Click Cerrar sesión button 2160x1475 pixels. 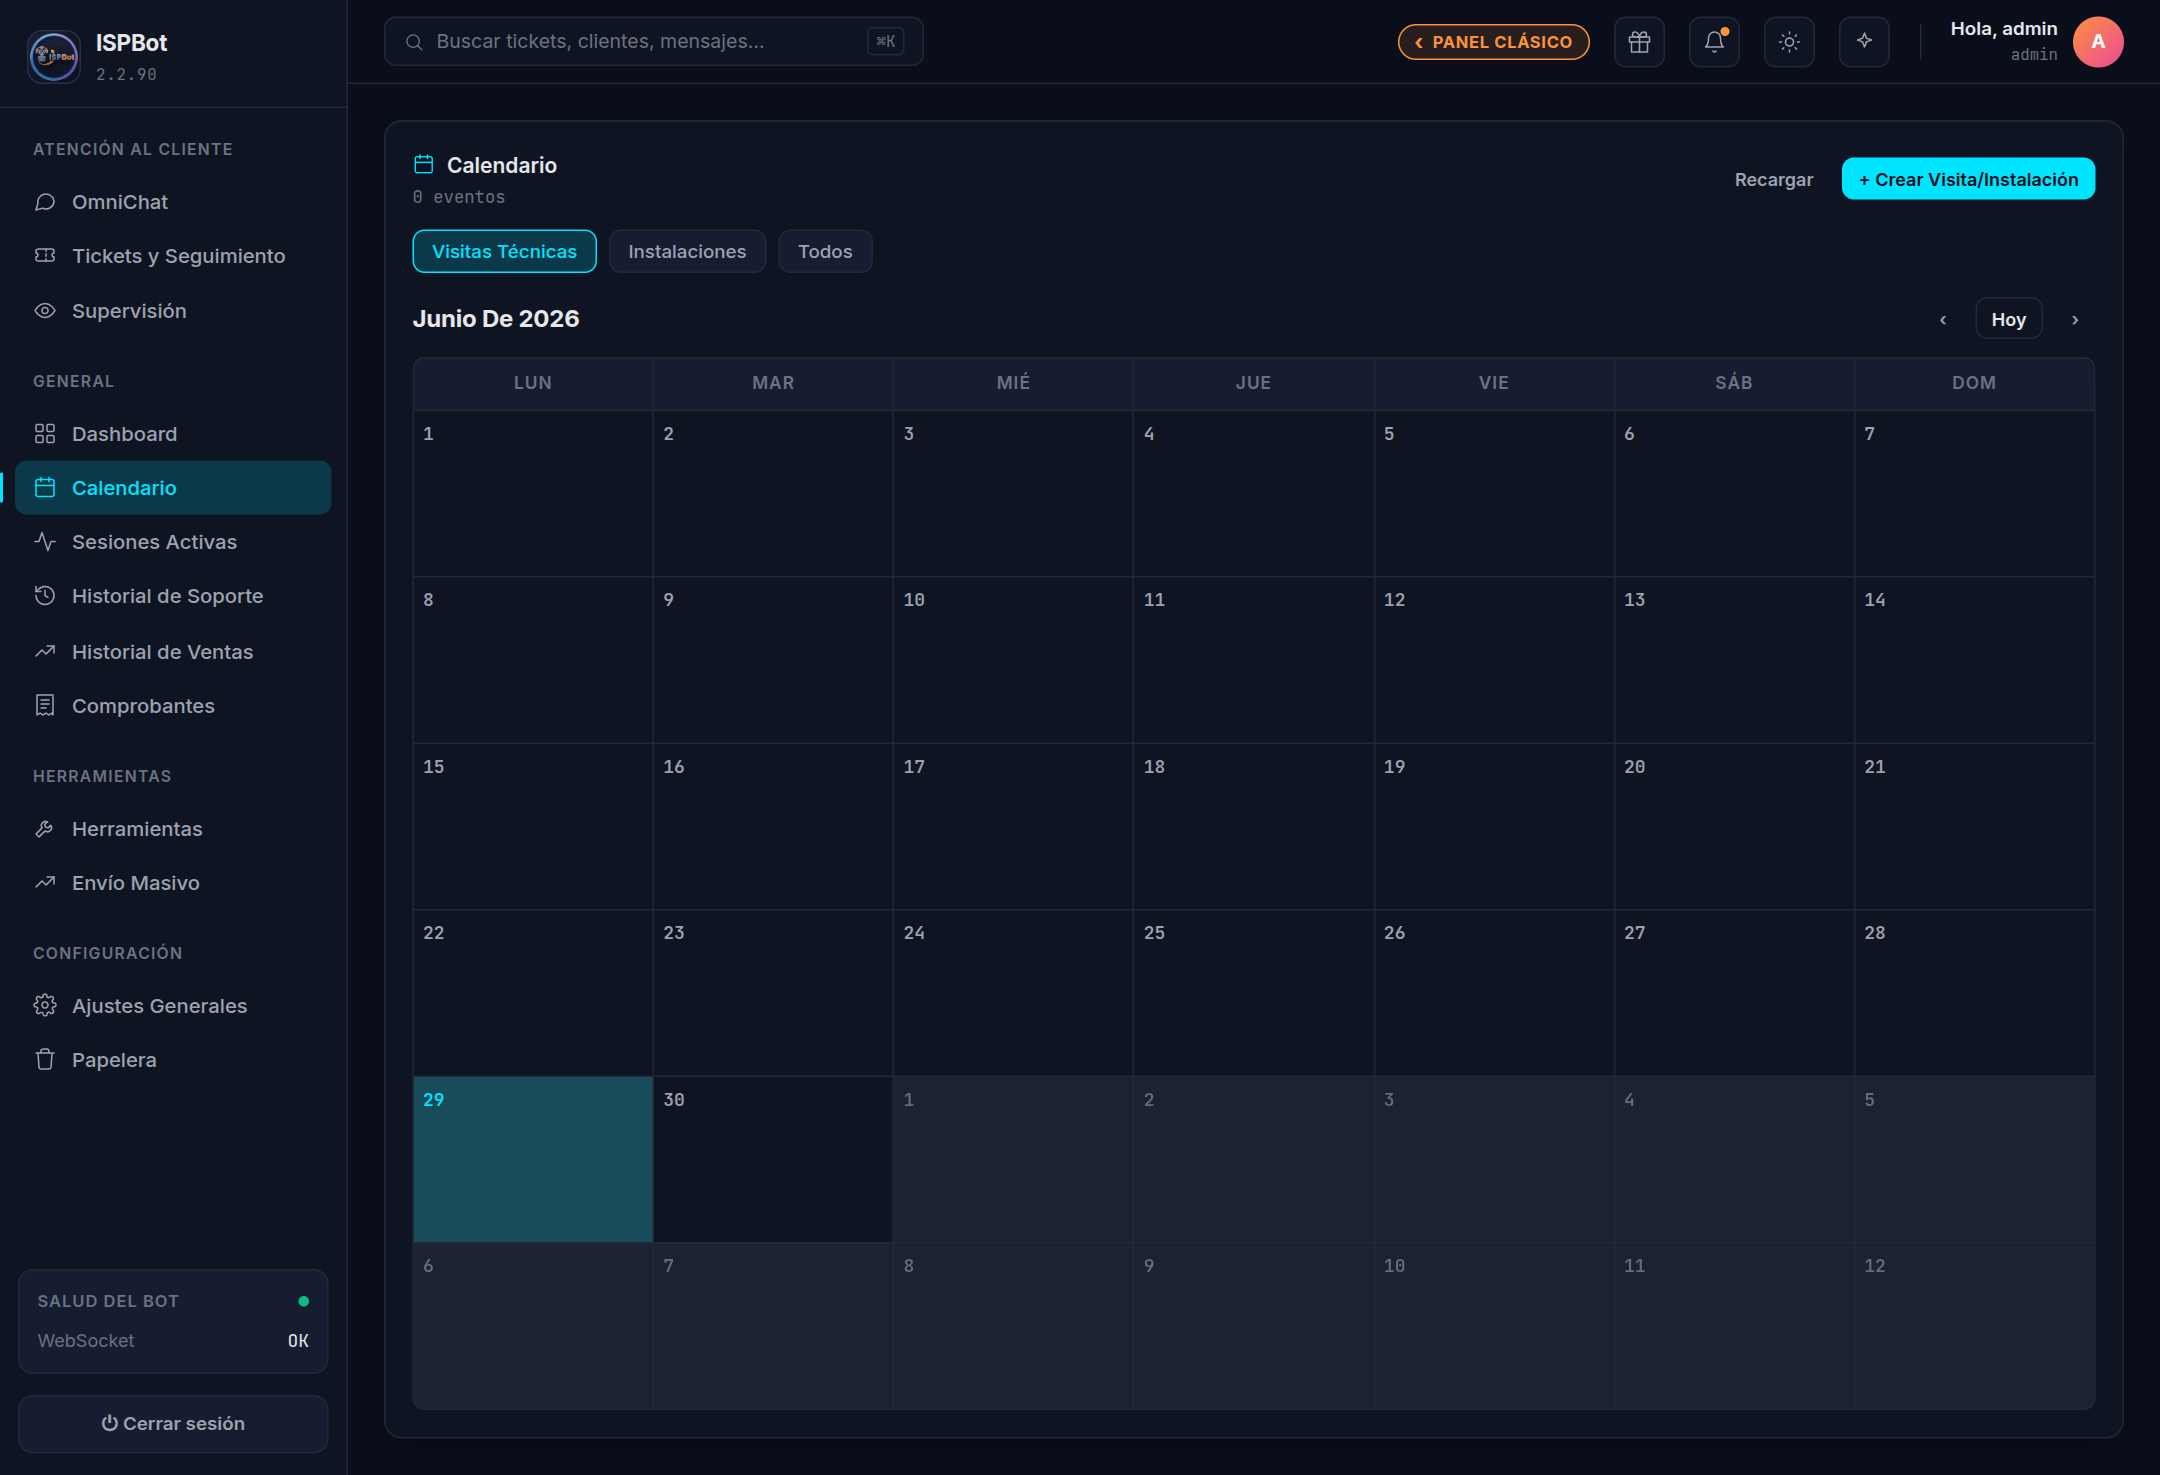click(x=173, y=1423)
